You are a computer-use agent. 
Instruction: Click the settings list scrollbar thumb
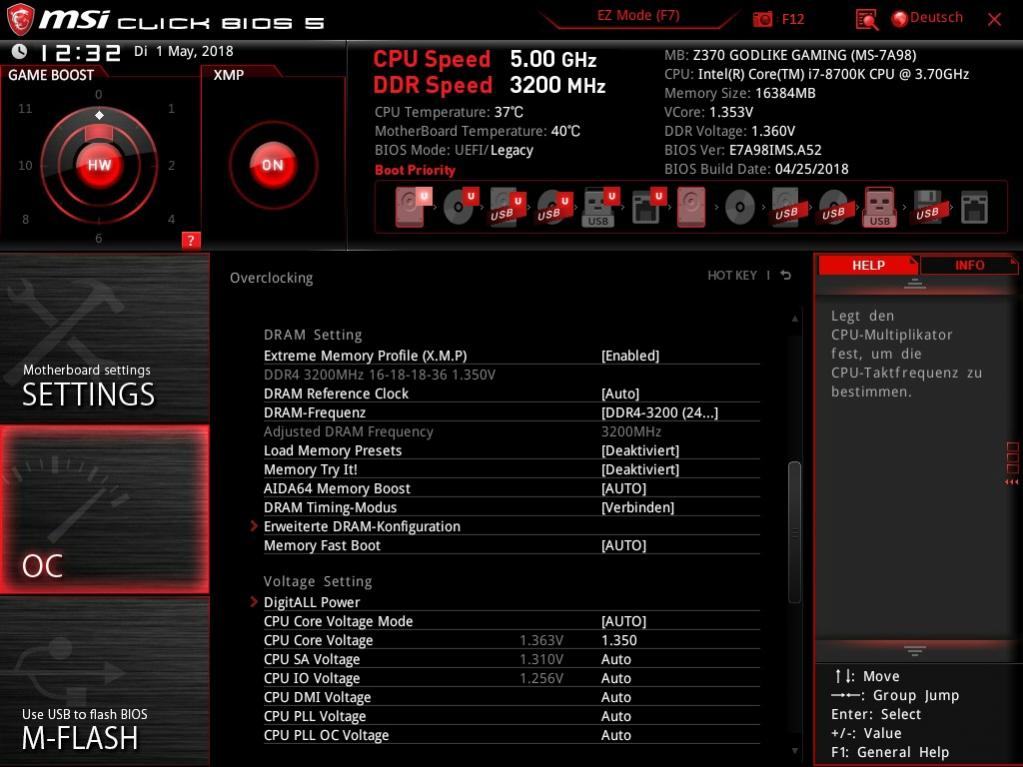[794, 532]
